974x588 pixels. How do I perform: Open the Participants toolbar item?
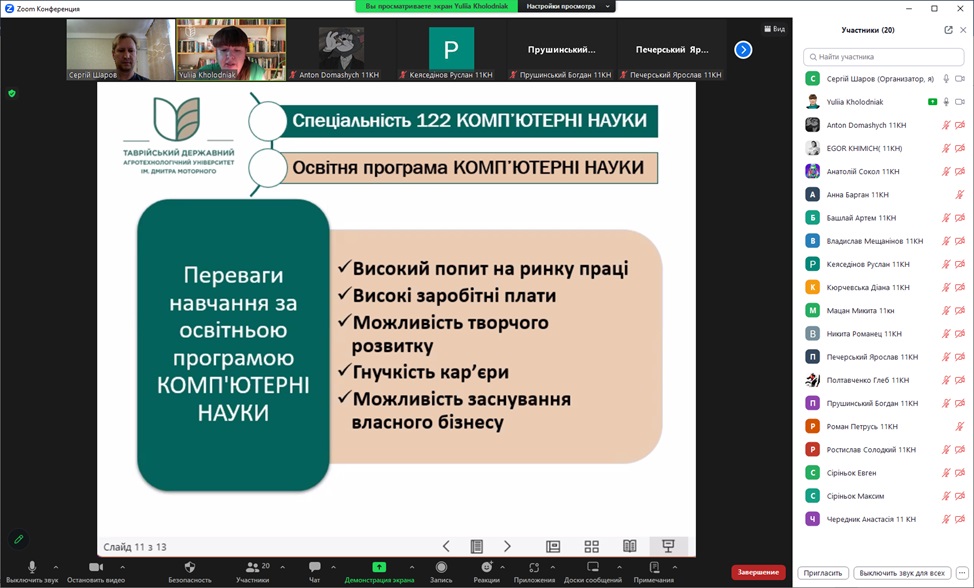pyautogui.click(x=252, y=571)
